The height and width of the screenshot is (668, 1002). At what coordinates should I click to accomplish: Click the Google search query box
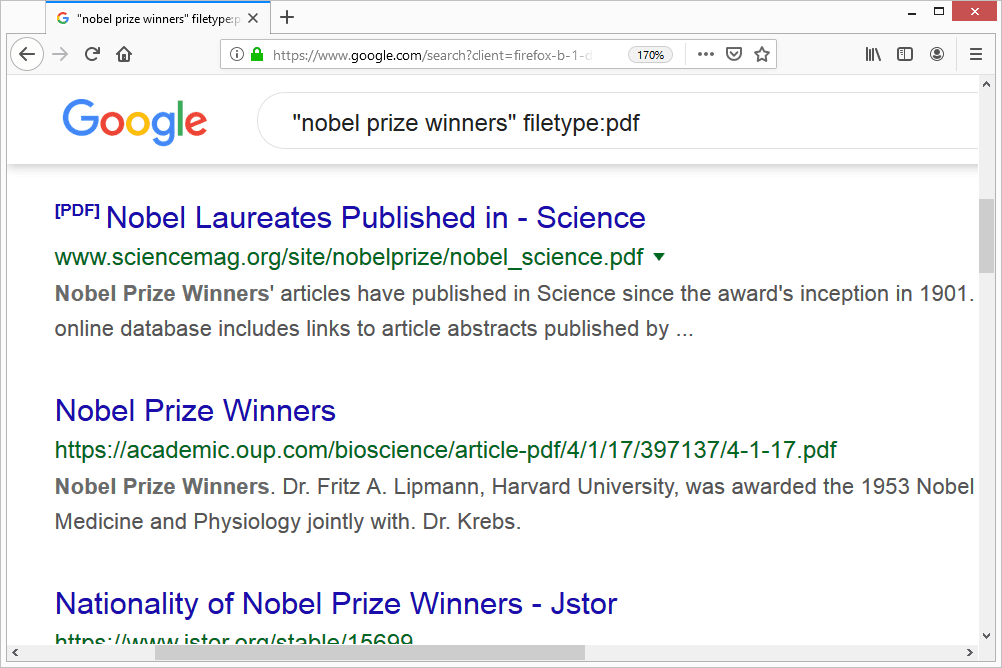point(600,123)
